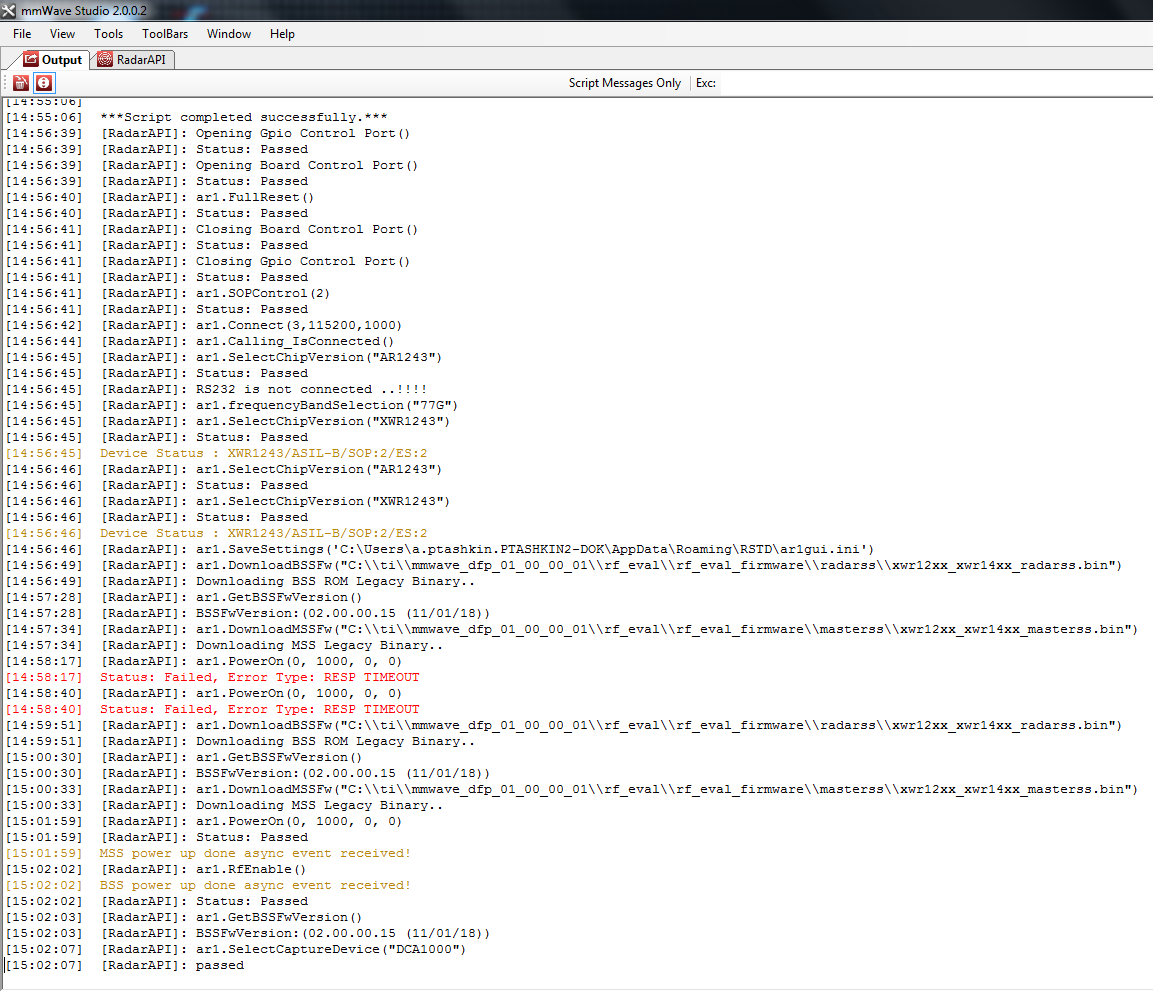This screenshot has height=991, width=1153.
Task: Open the Help menu
Action: [x=282, y=34]
